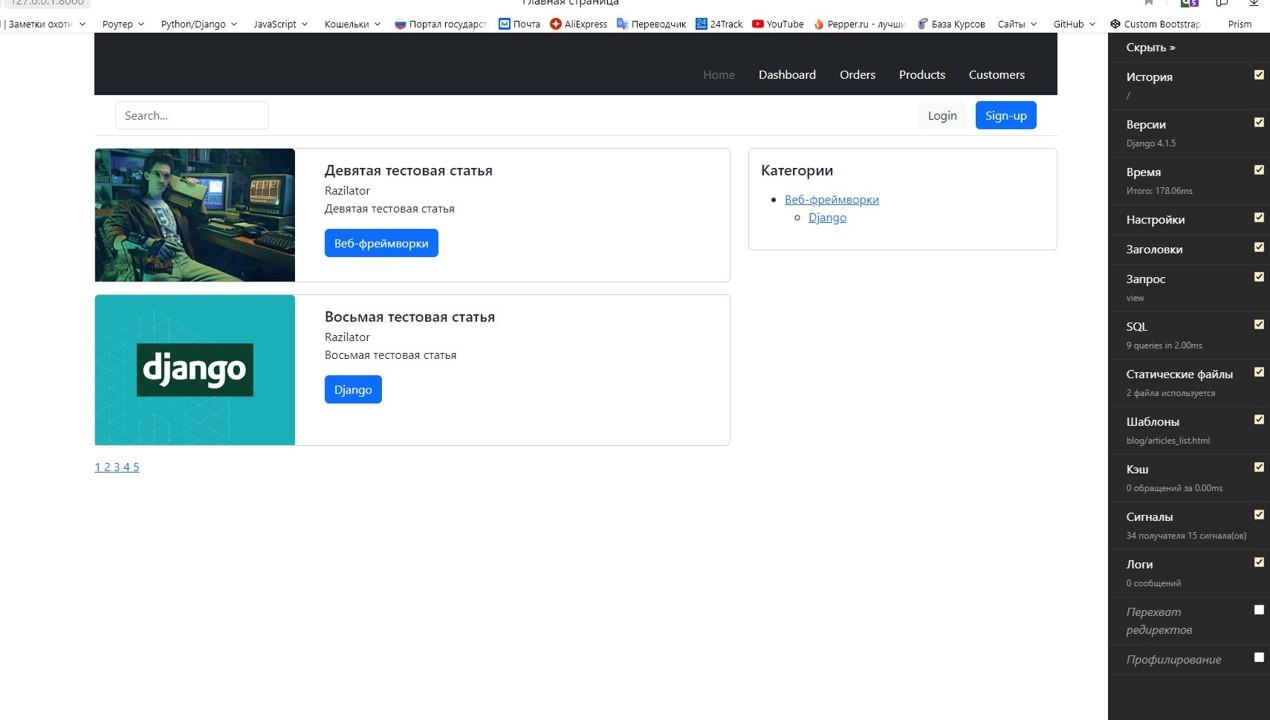Enable the Профилирование checkbox
Viewport: 1270px width, 720px height.
tap(1259, 657)
